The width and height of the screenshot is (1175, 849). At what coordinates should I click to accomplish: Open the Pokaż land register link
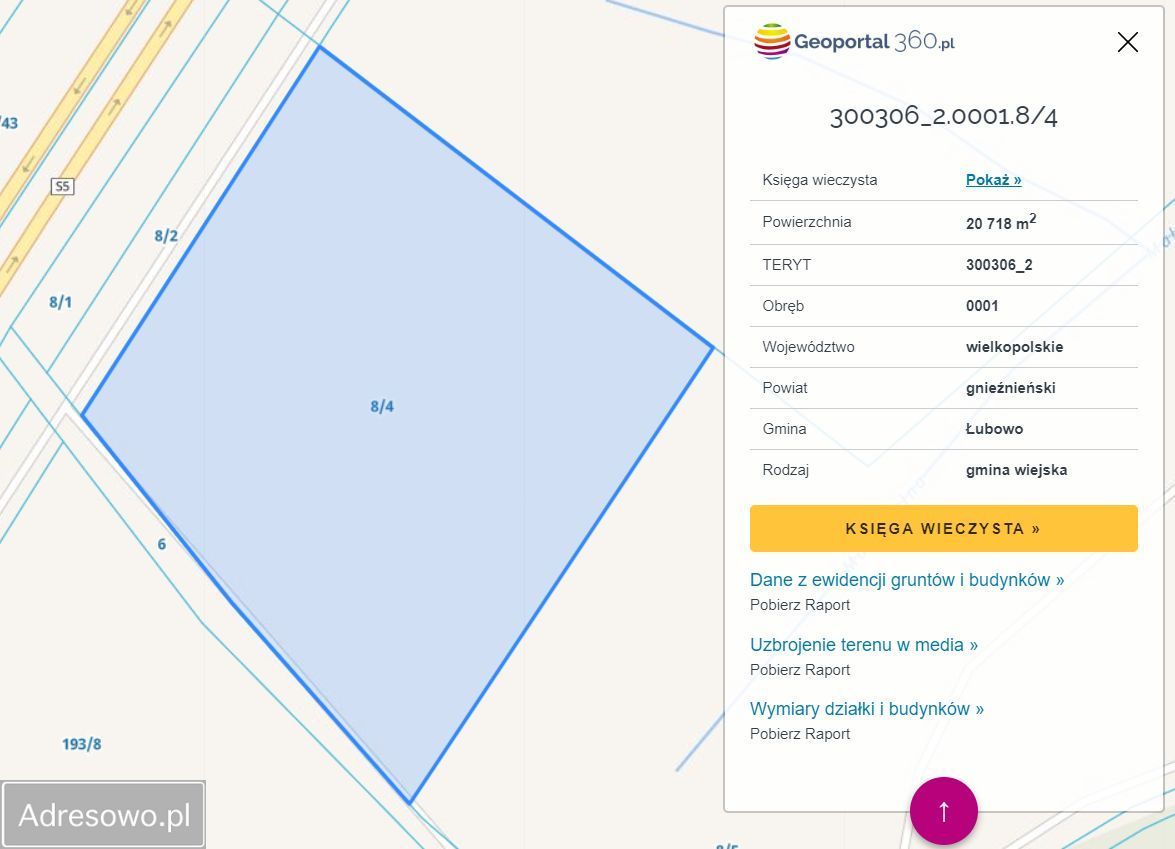pyautogui.click(x=993, y=180)
